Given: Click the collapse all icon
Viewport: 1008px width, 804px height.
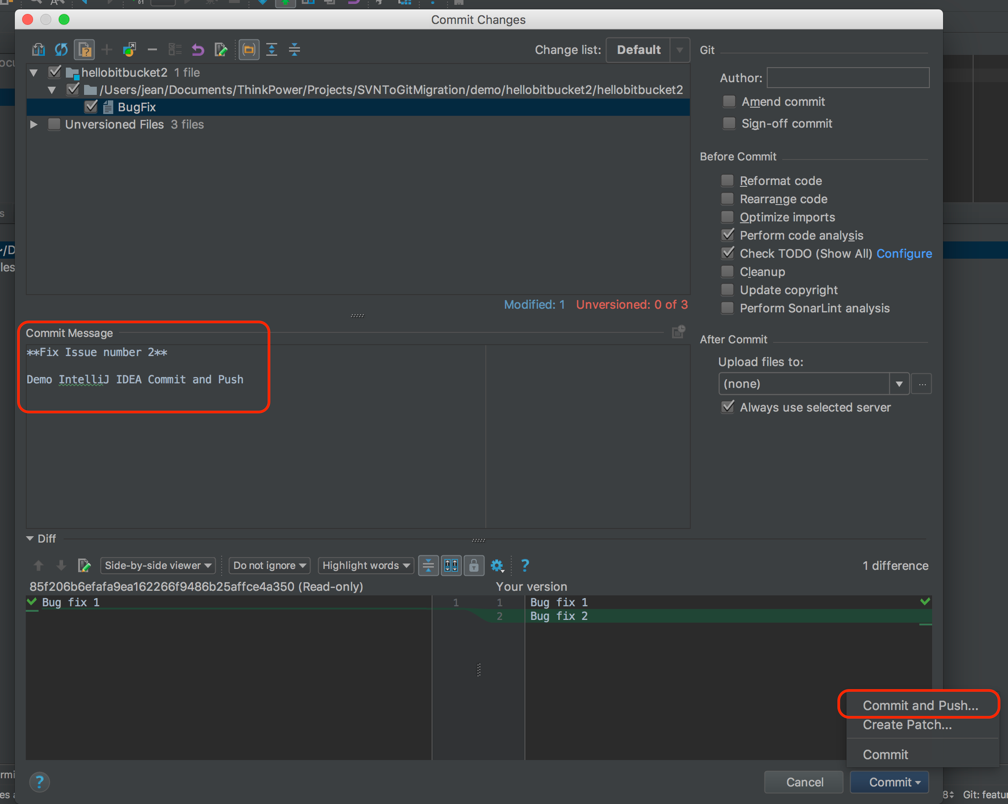Looking at the screenshot, I should (x=294, y=49).
